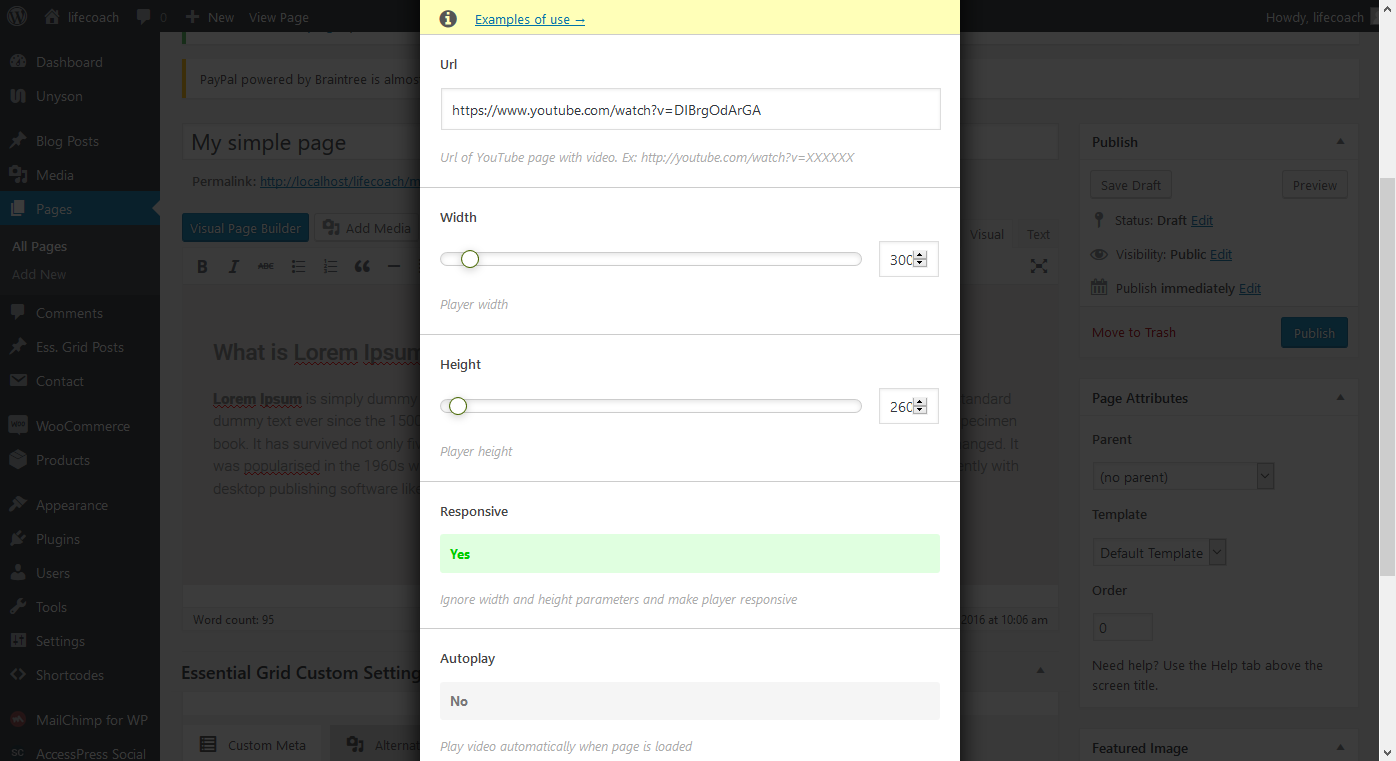Click the Width slider handle
1396x761 pixels.
[470, 260]
